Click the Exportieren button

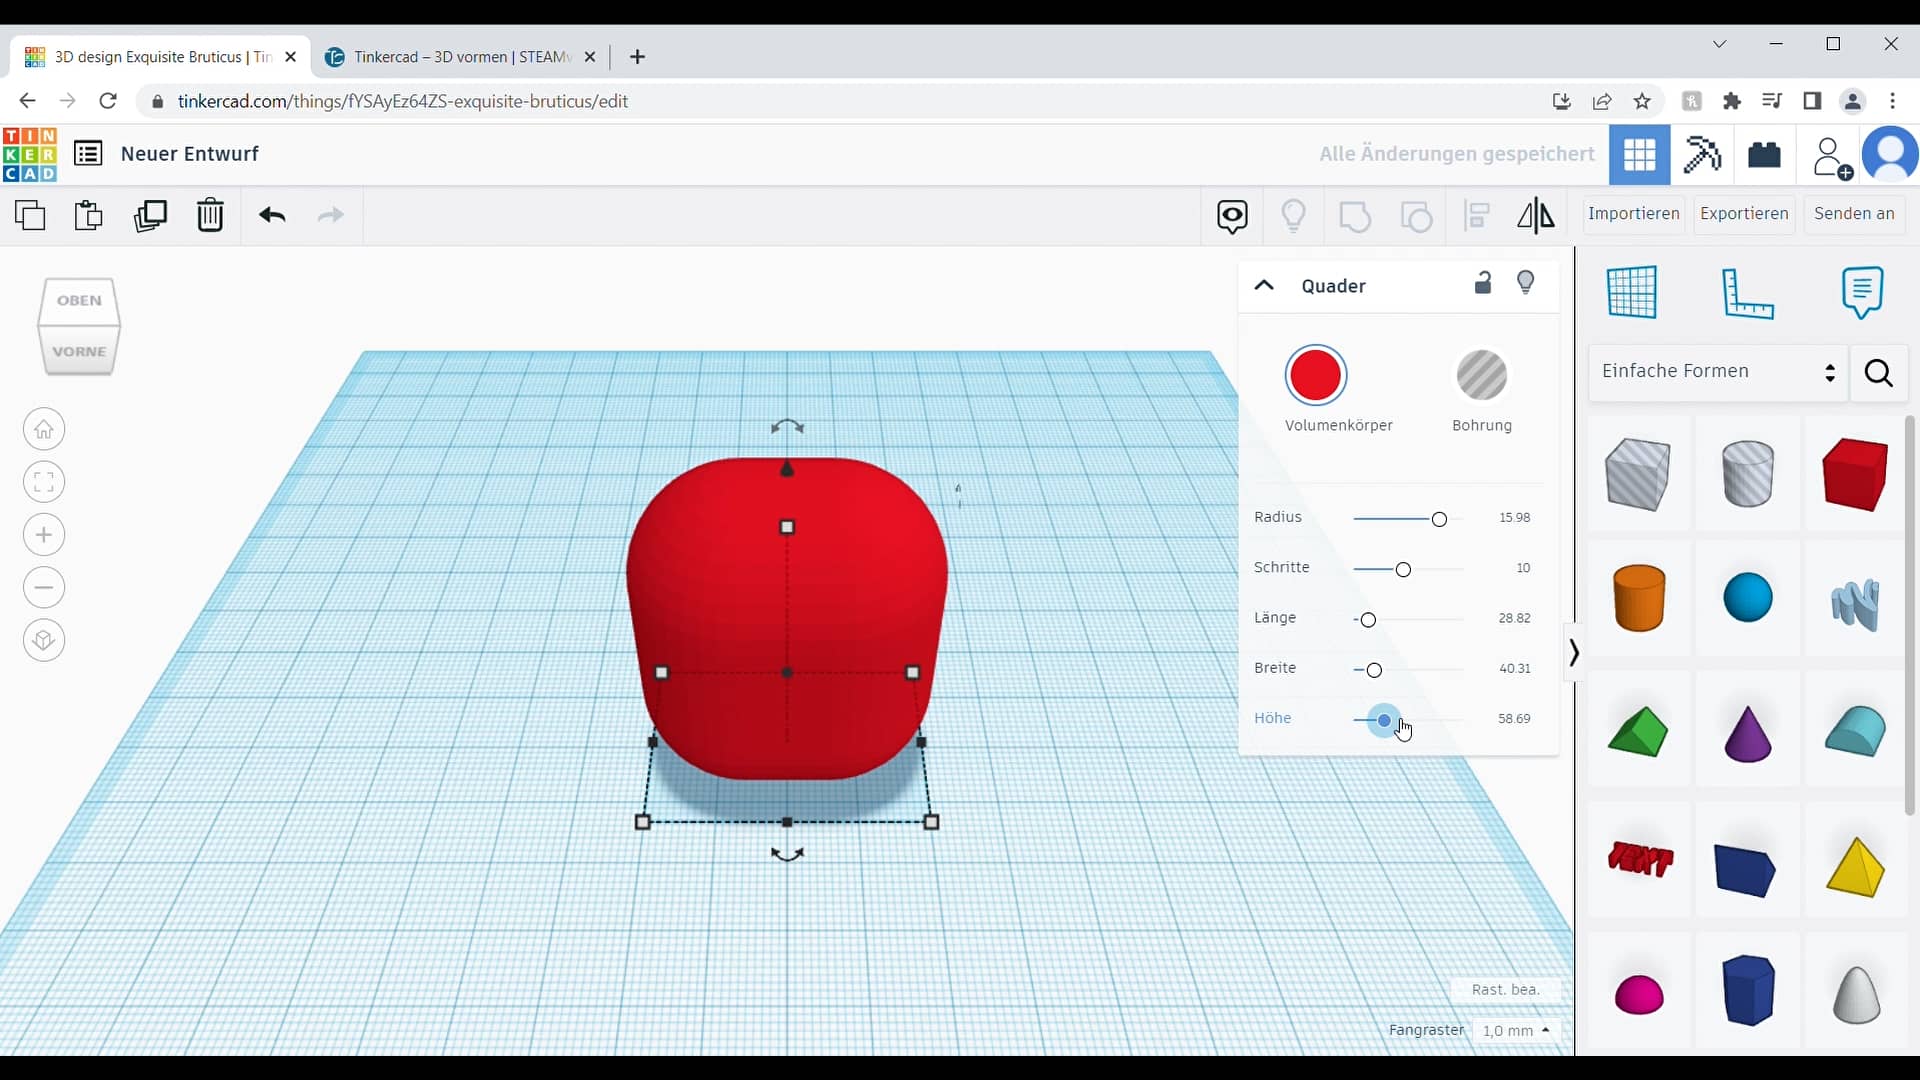(x=1744, y=214)
